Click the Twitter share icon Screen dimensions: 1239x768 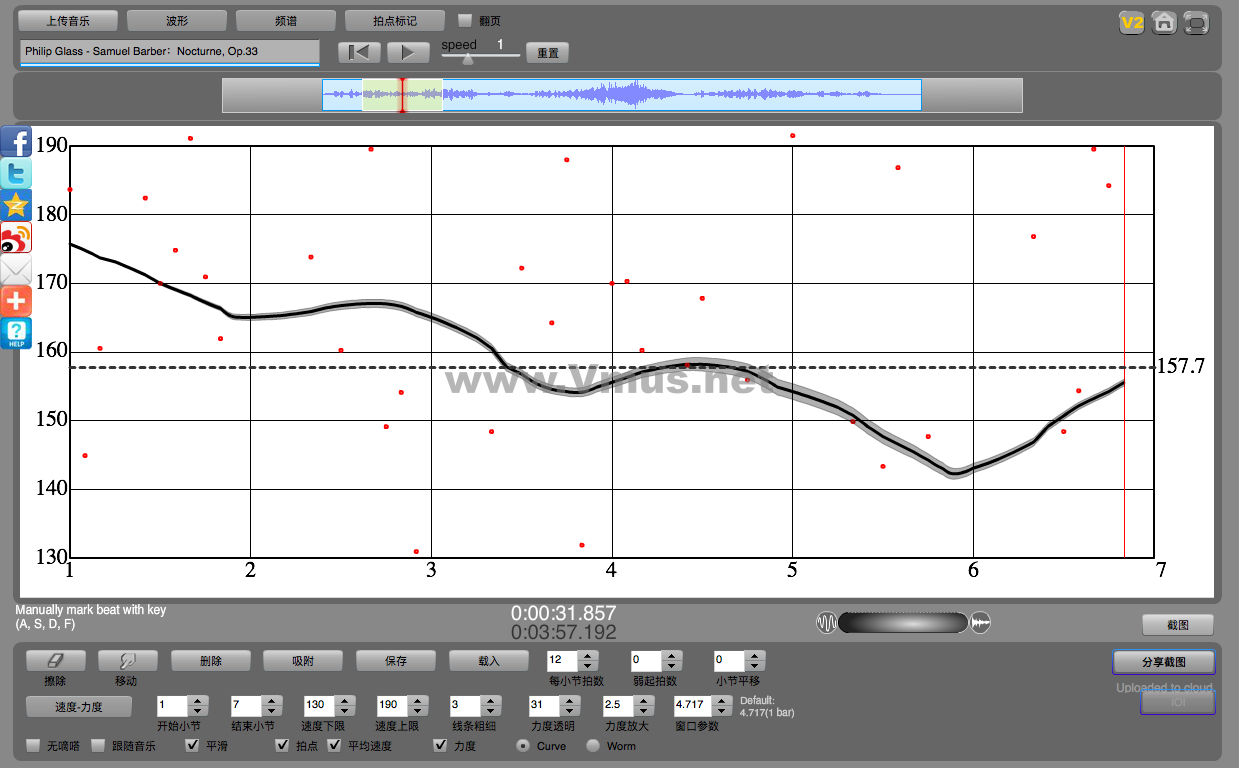click(x=16, y=174)
